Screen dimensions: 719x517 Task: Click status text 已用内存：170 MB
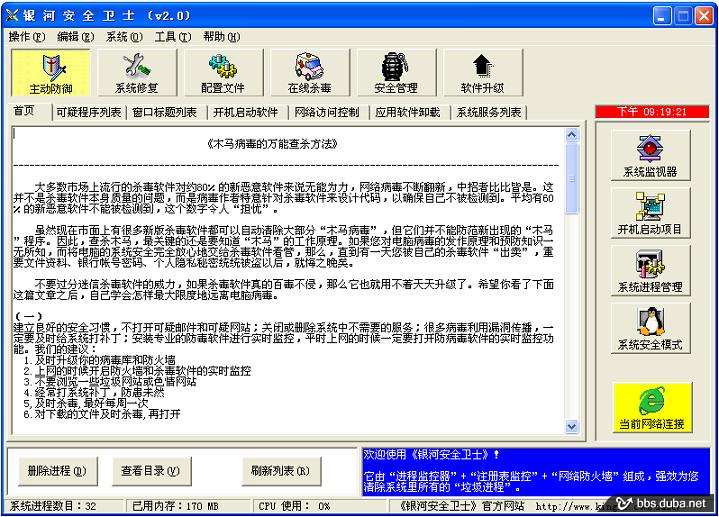pyautogui.click(x=176, y=506)
